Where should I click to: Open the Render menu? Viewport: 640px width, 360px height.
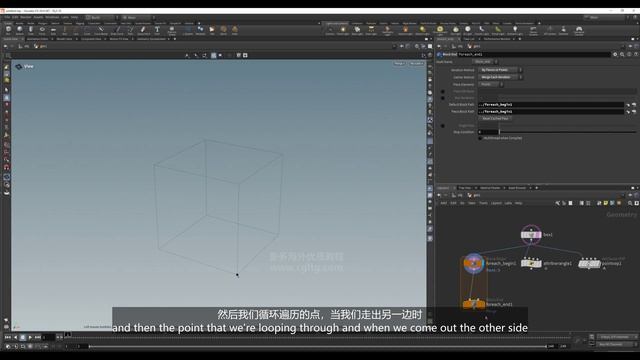(x=26, y=18)
